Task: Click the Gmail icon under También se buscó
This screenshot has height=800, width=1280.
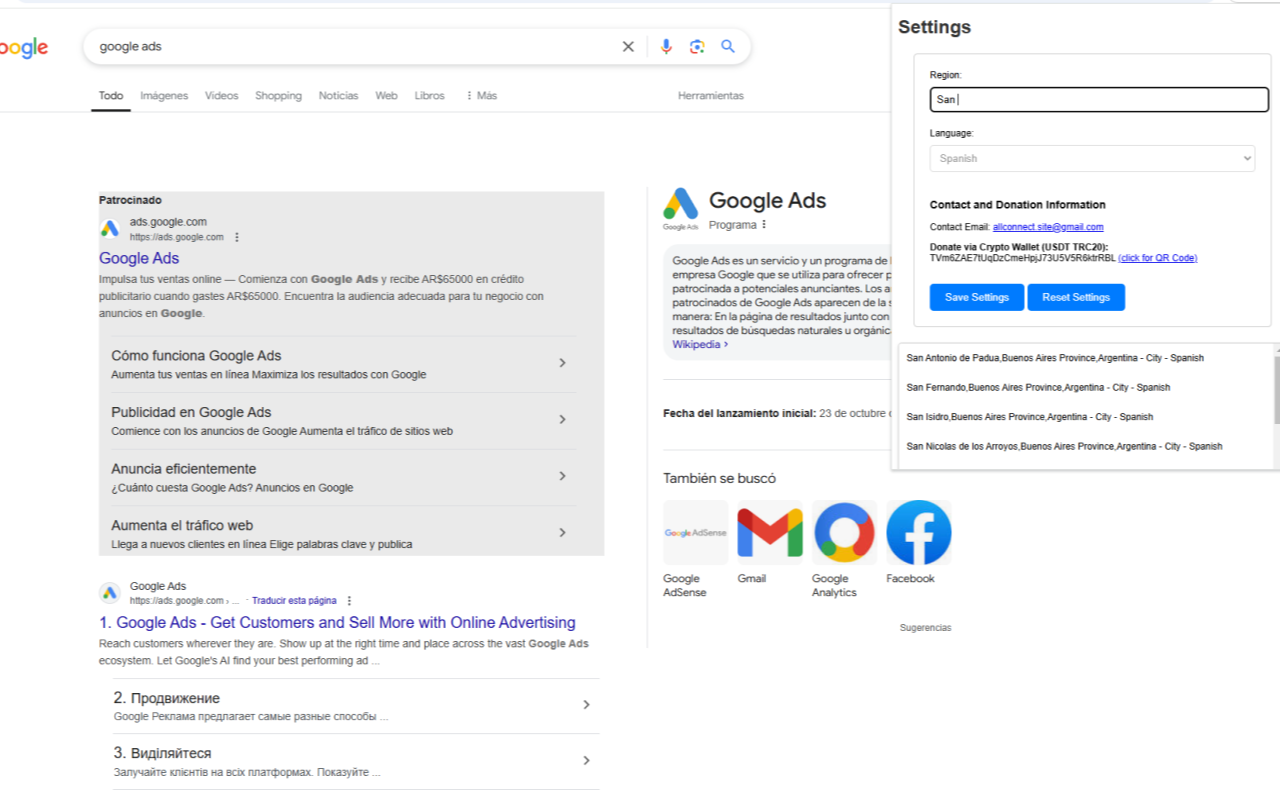Action: [768, 531]
